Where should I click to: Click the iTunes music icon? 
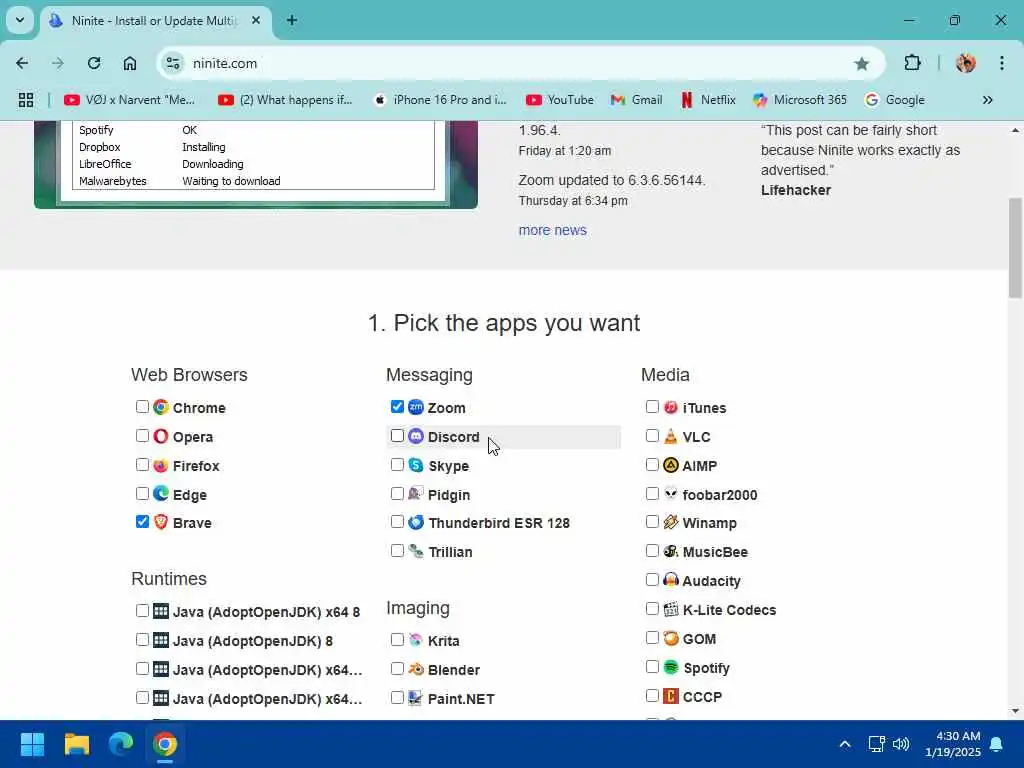[x=671, y=407]
